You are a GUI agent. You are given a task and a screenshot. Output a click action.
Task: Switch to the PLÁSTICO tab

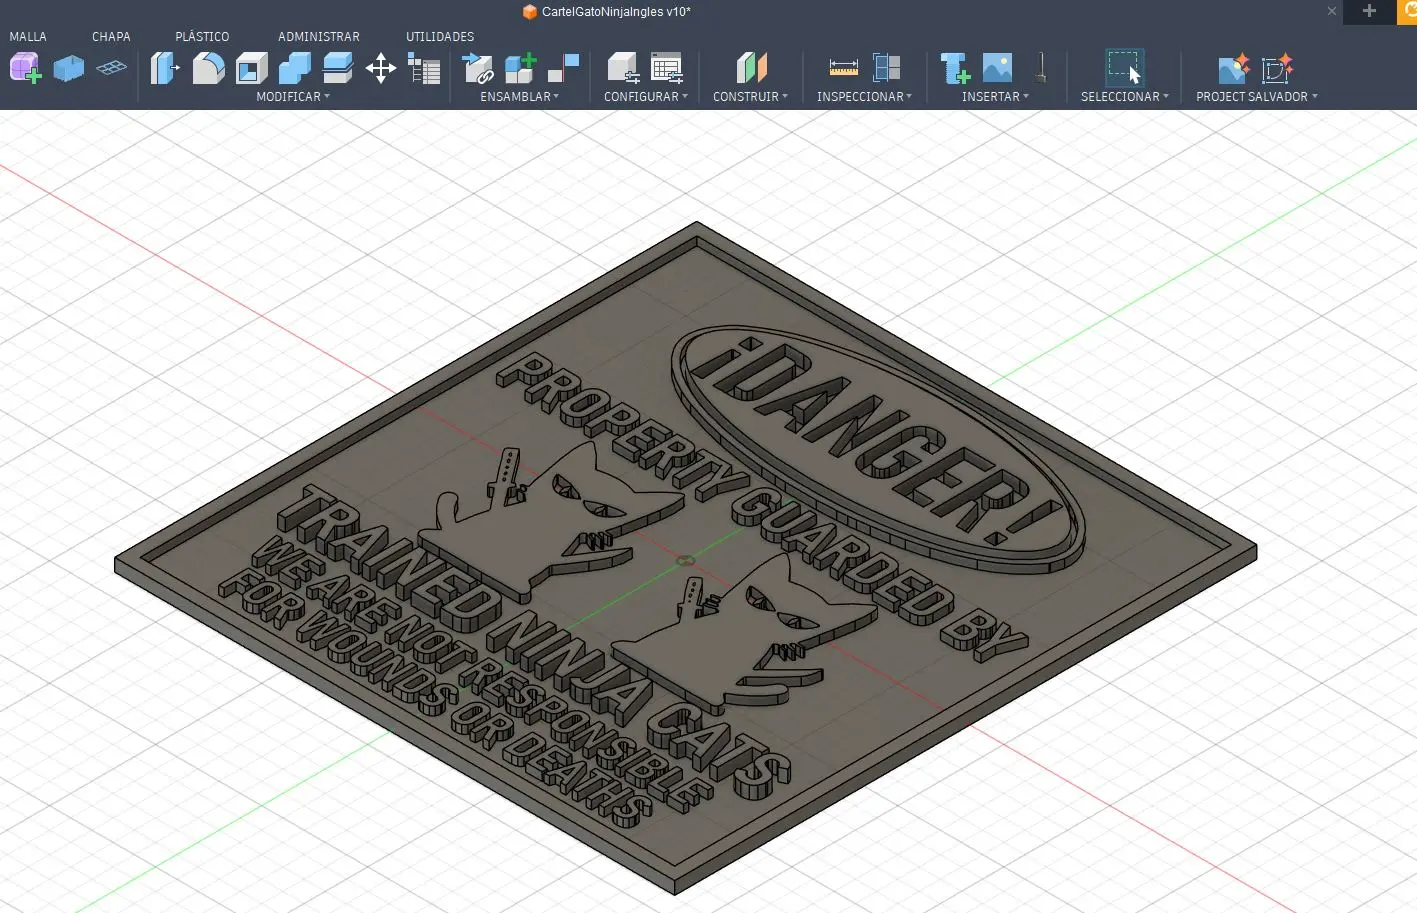tap(202, 36)
